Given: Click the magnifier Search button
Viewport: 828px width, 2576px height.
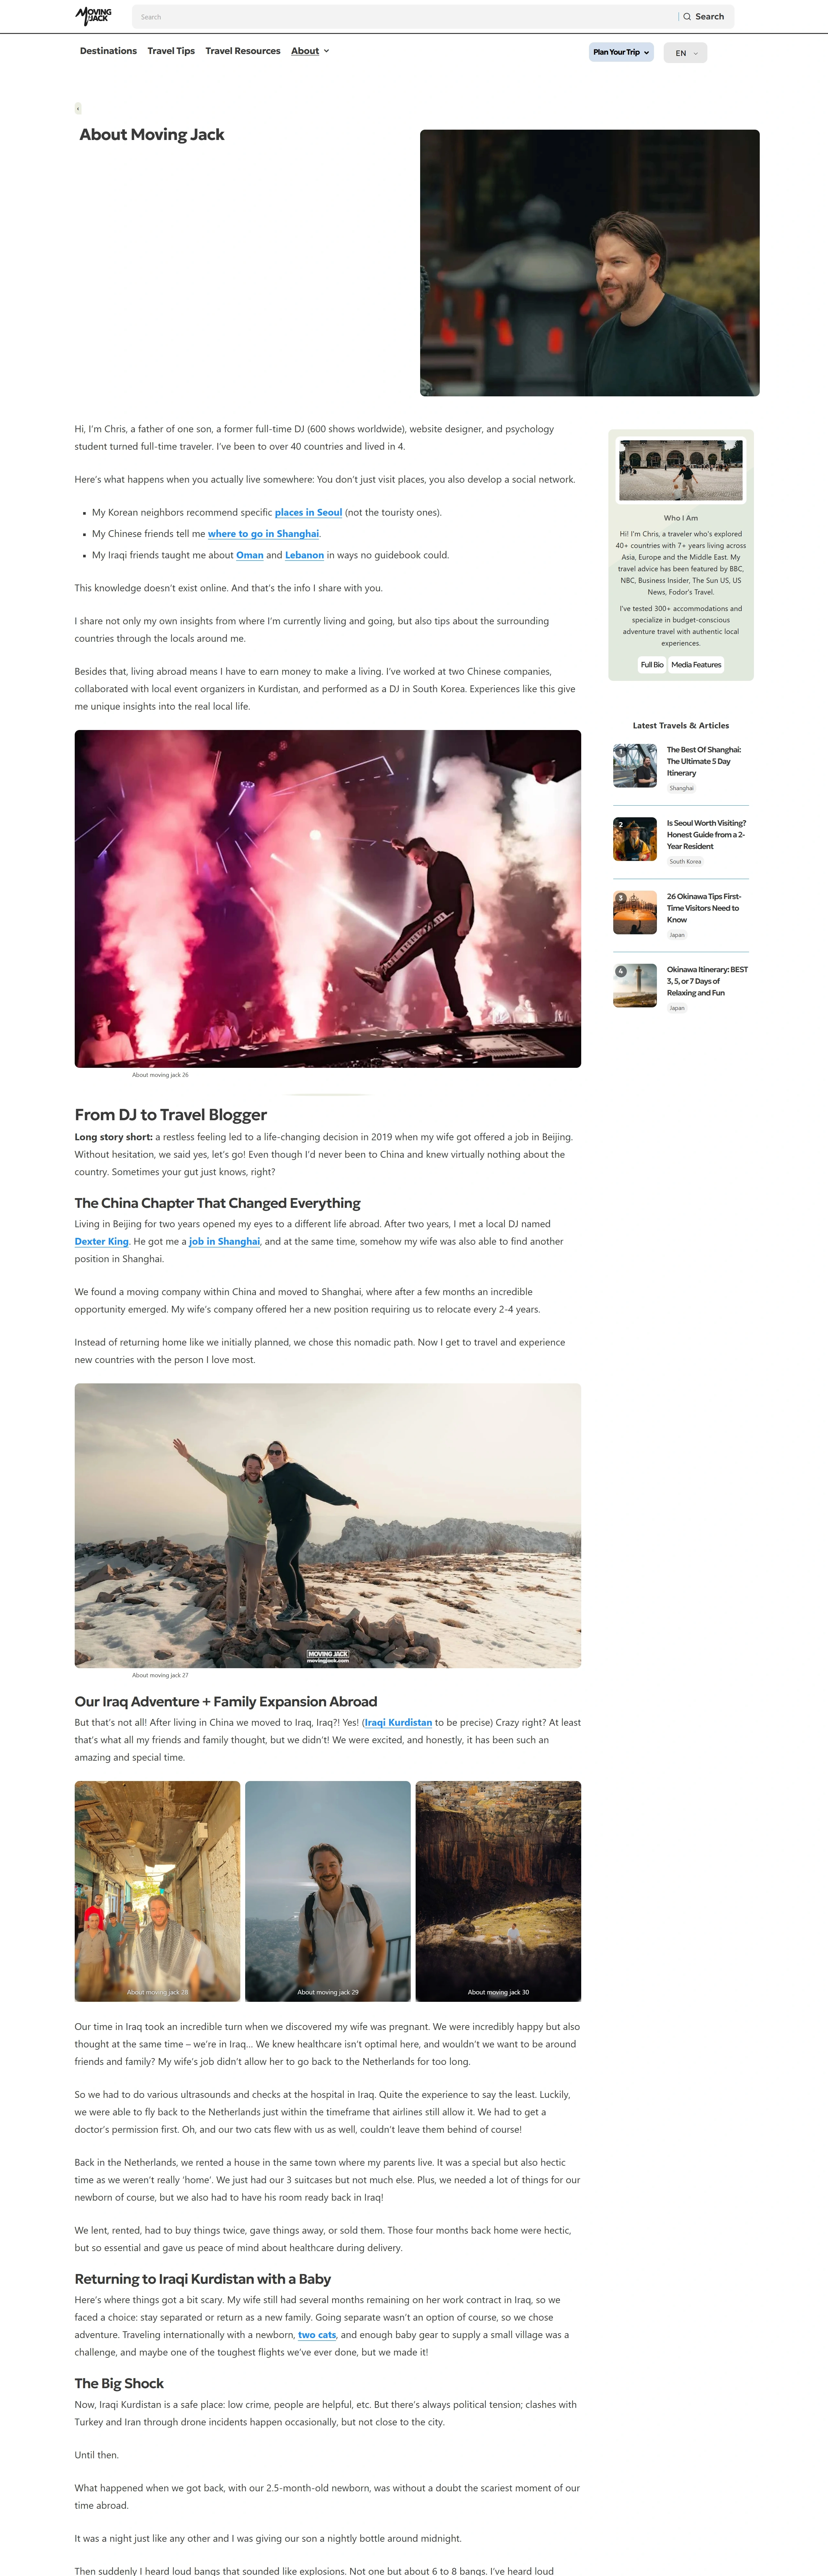Looking at the screenshot, I should click(704, 17).
